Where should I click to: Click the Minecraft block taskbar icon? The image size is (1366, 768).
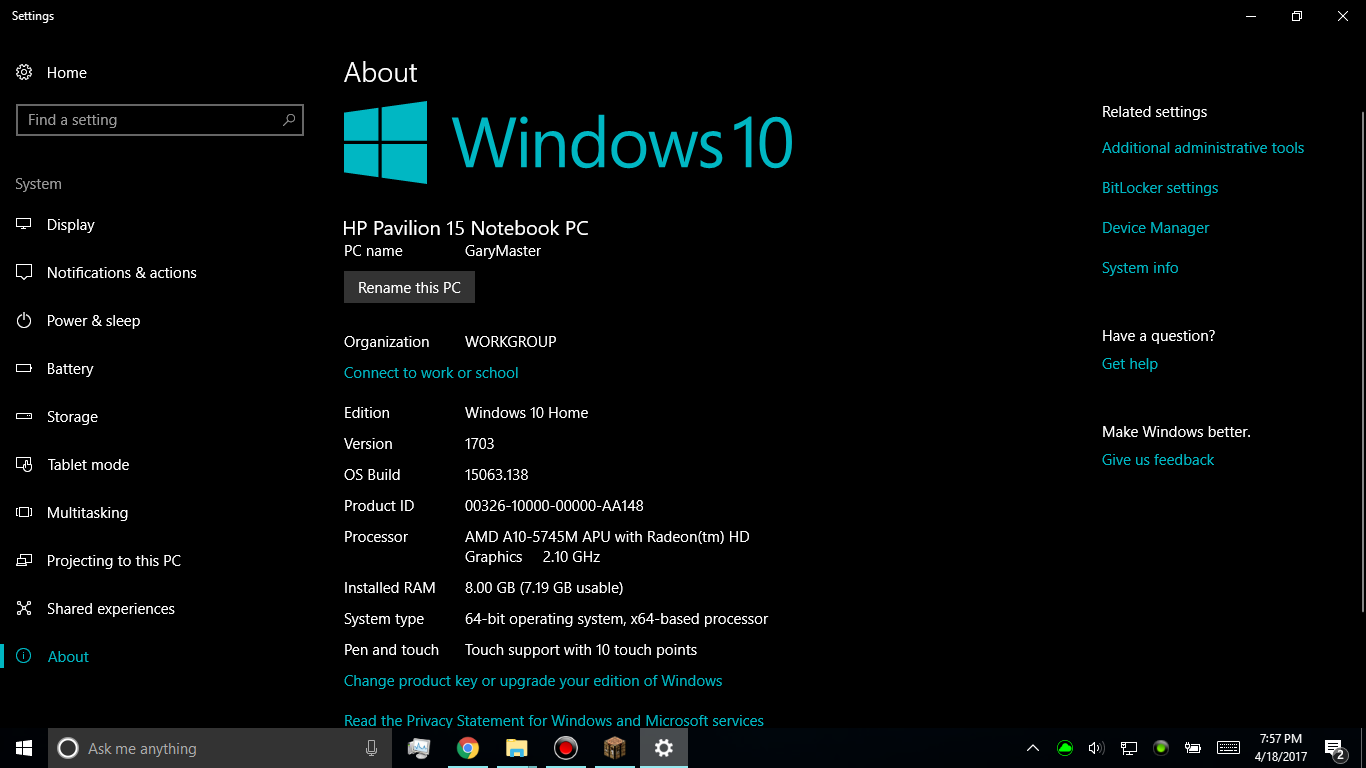pos(614,748)
